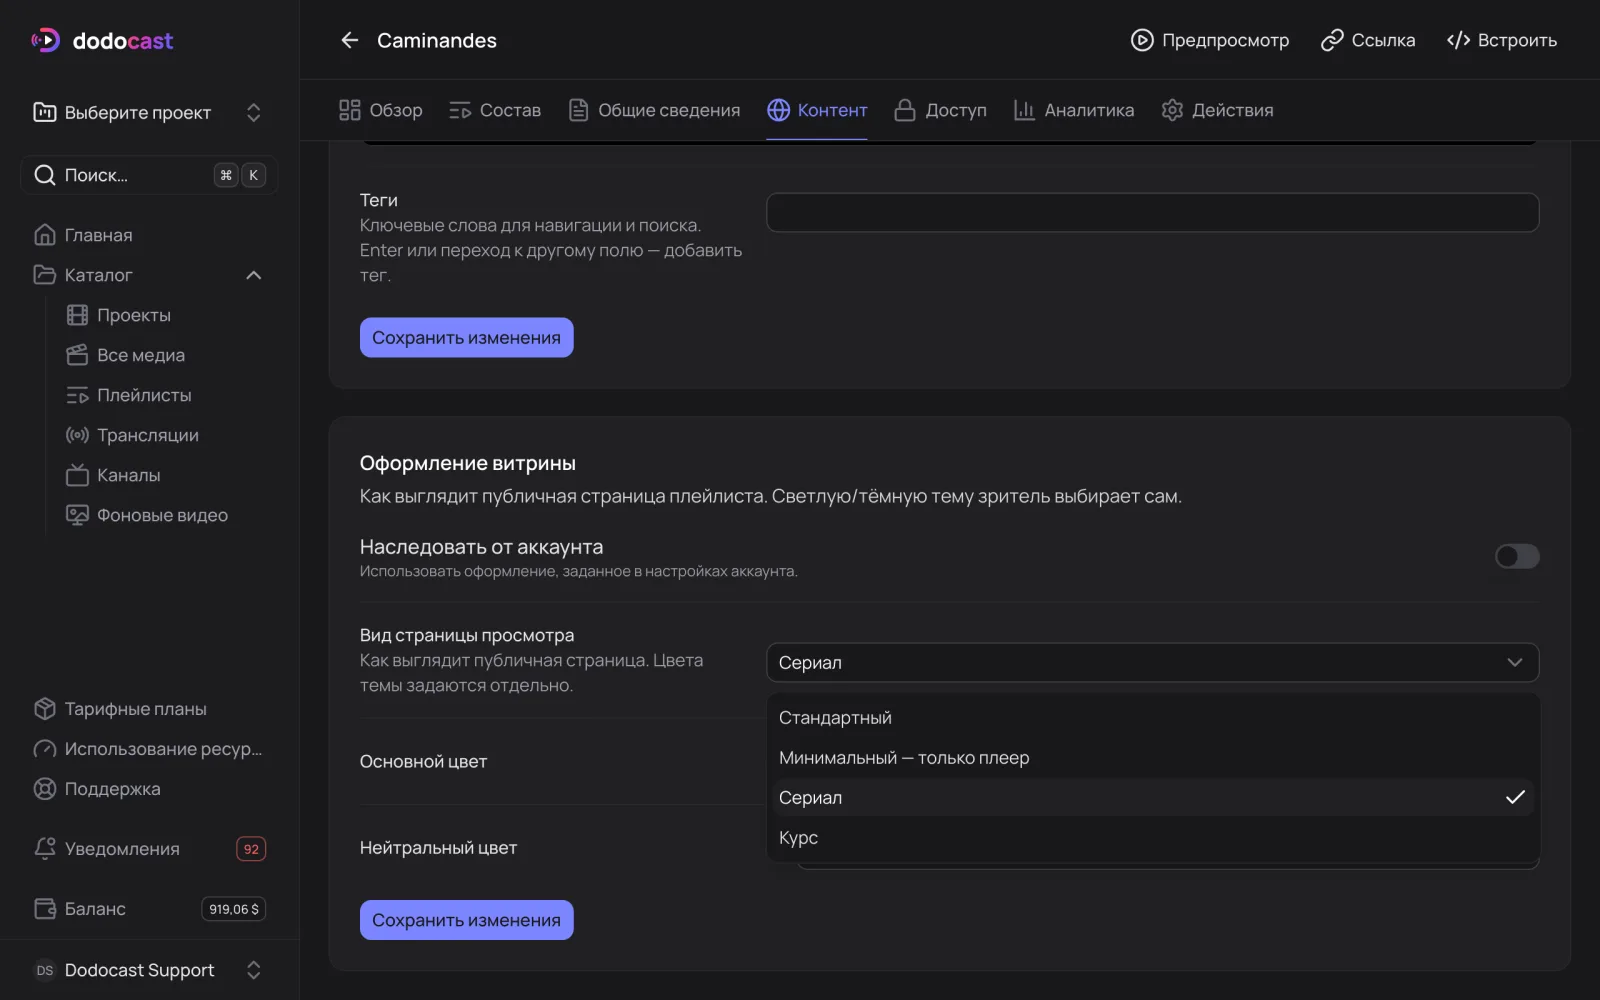Focus the Теги input field

pos(1152,212)
